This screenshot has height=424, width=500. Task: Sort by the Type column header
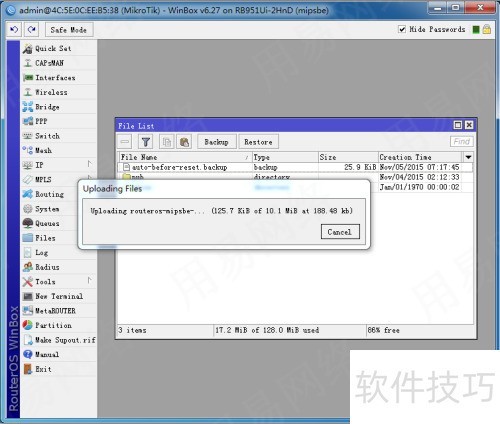pos(285,157)
